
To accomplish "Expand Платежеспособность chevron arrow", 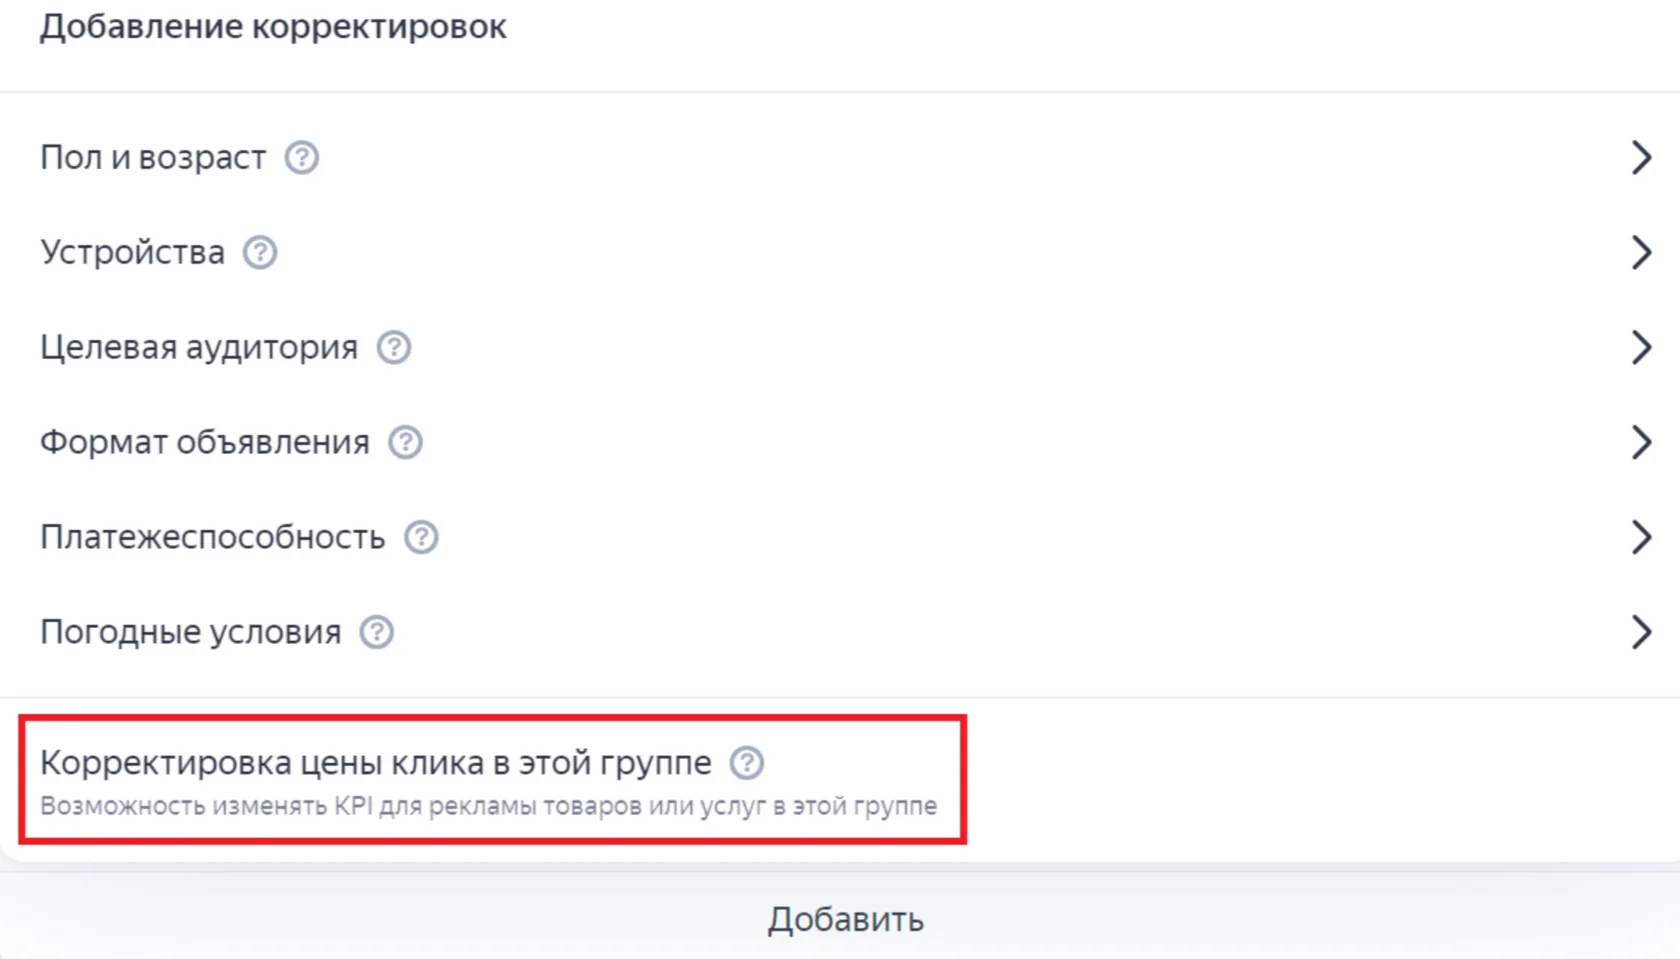I will coord(1641,537).
